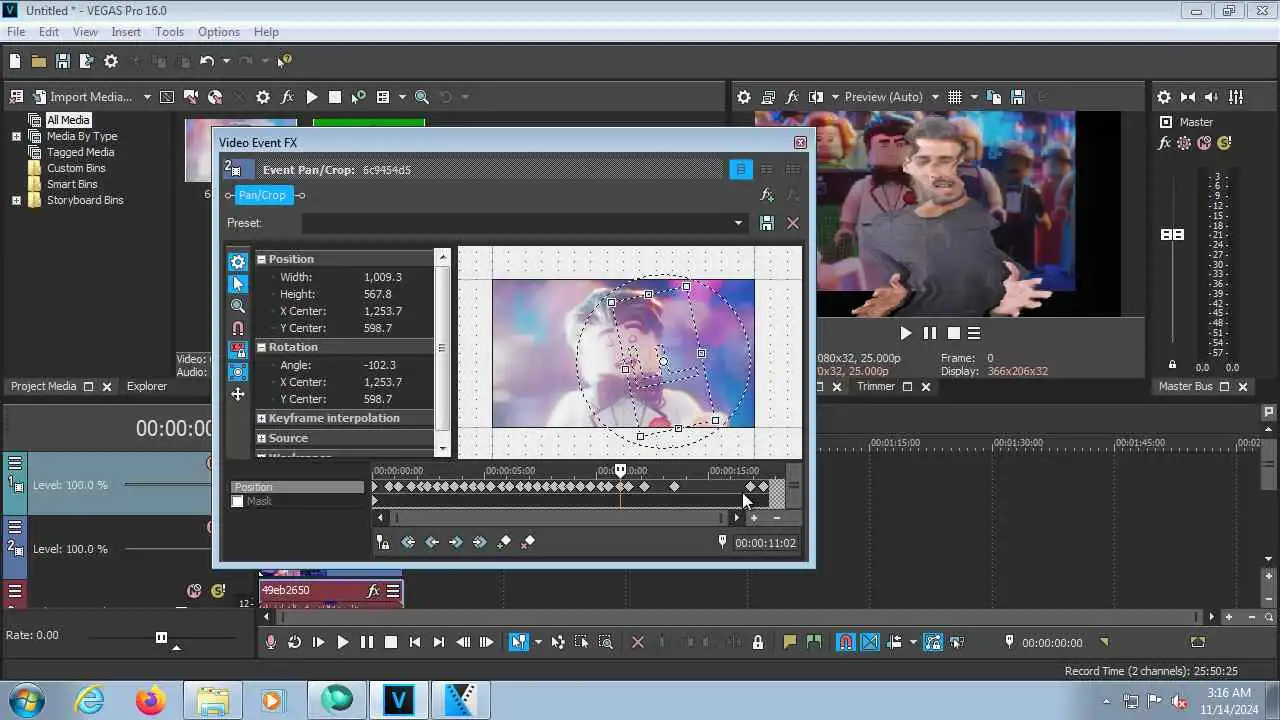
Task: Click the Delete Keyframe diamond button
Action: tap(529, 542)
